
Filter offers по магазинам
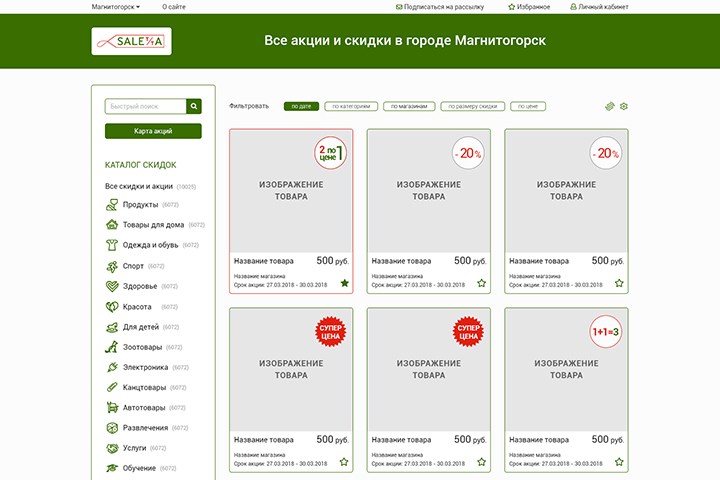click(x=409, y=106)
